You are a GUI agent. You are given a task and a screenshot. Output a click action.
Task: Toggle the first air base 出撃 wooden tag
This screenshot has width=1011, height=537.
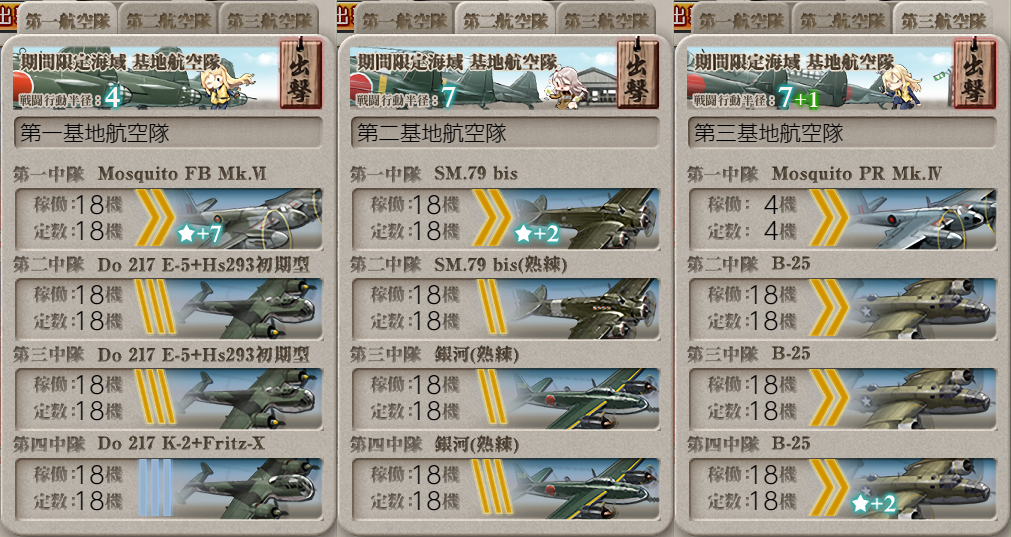(300, 73)
